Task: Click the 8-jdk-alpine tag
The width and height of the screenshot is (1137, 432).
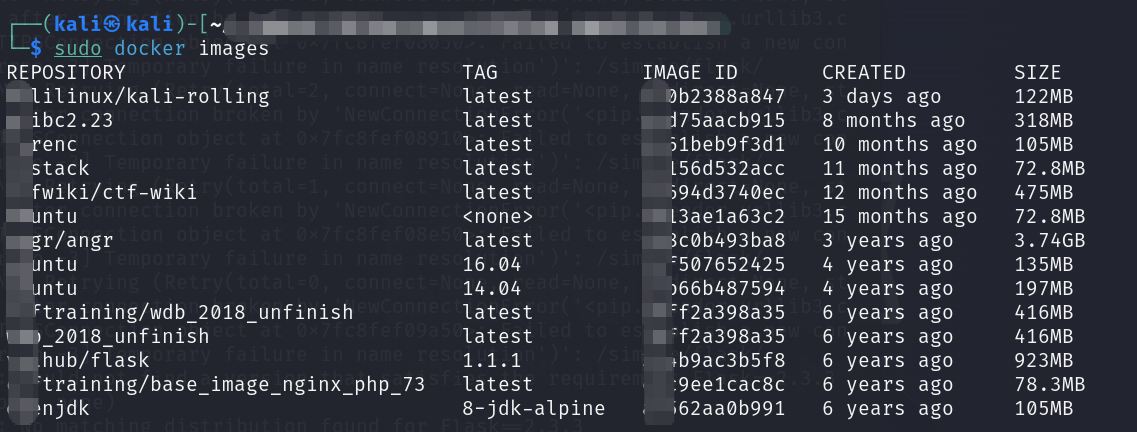Action: point(534,408)
